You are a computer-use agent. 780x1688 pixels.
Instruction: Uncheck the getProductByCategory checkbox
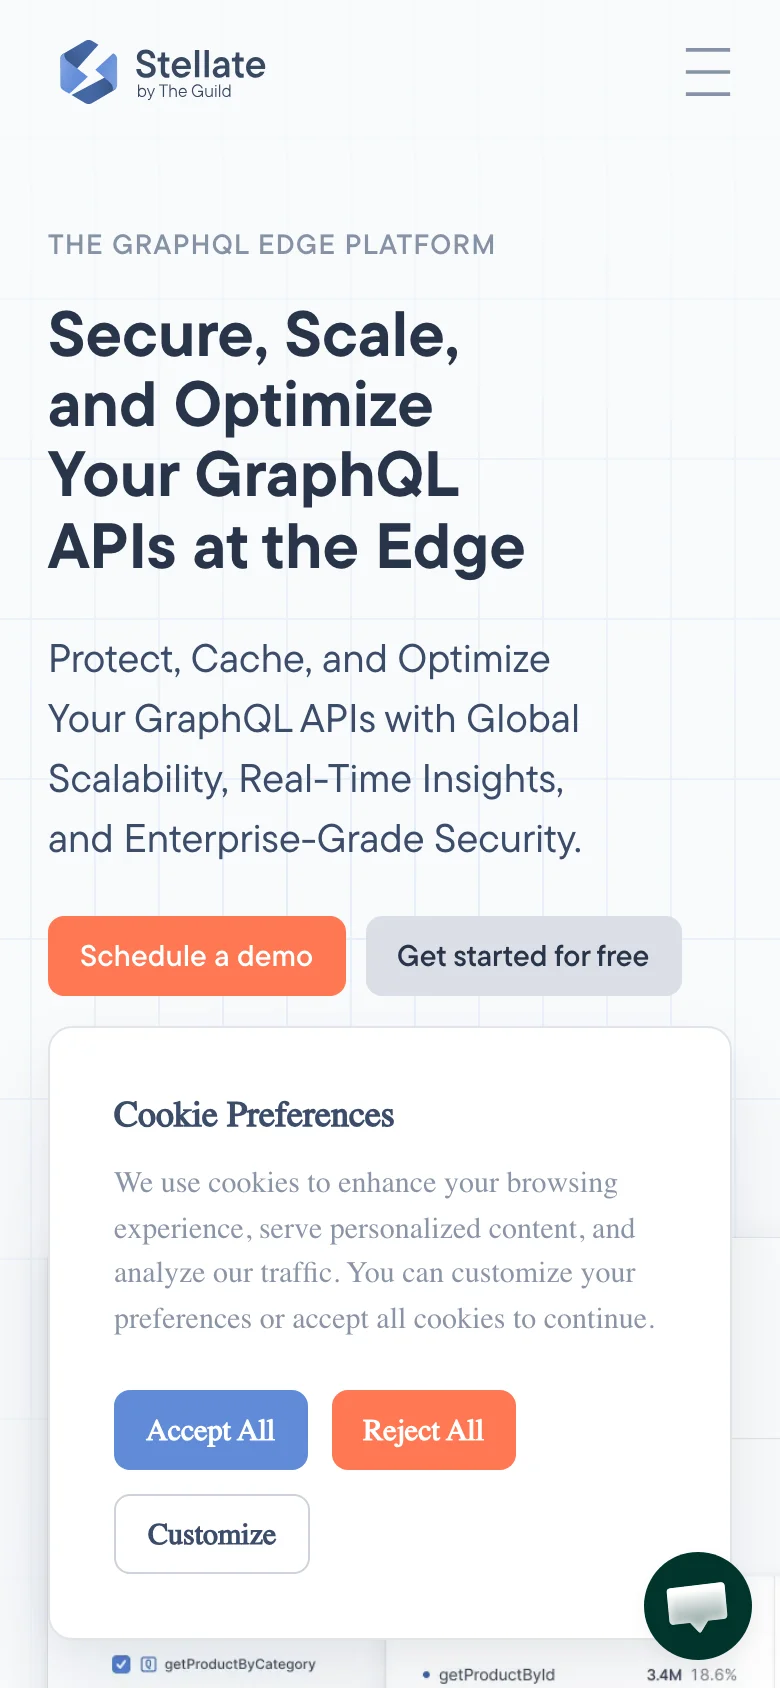tap(121, 1664)
